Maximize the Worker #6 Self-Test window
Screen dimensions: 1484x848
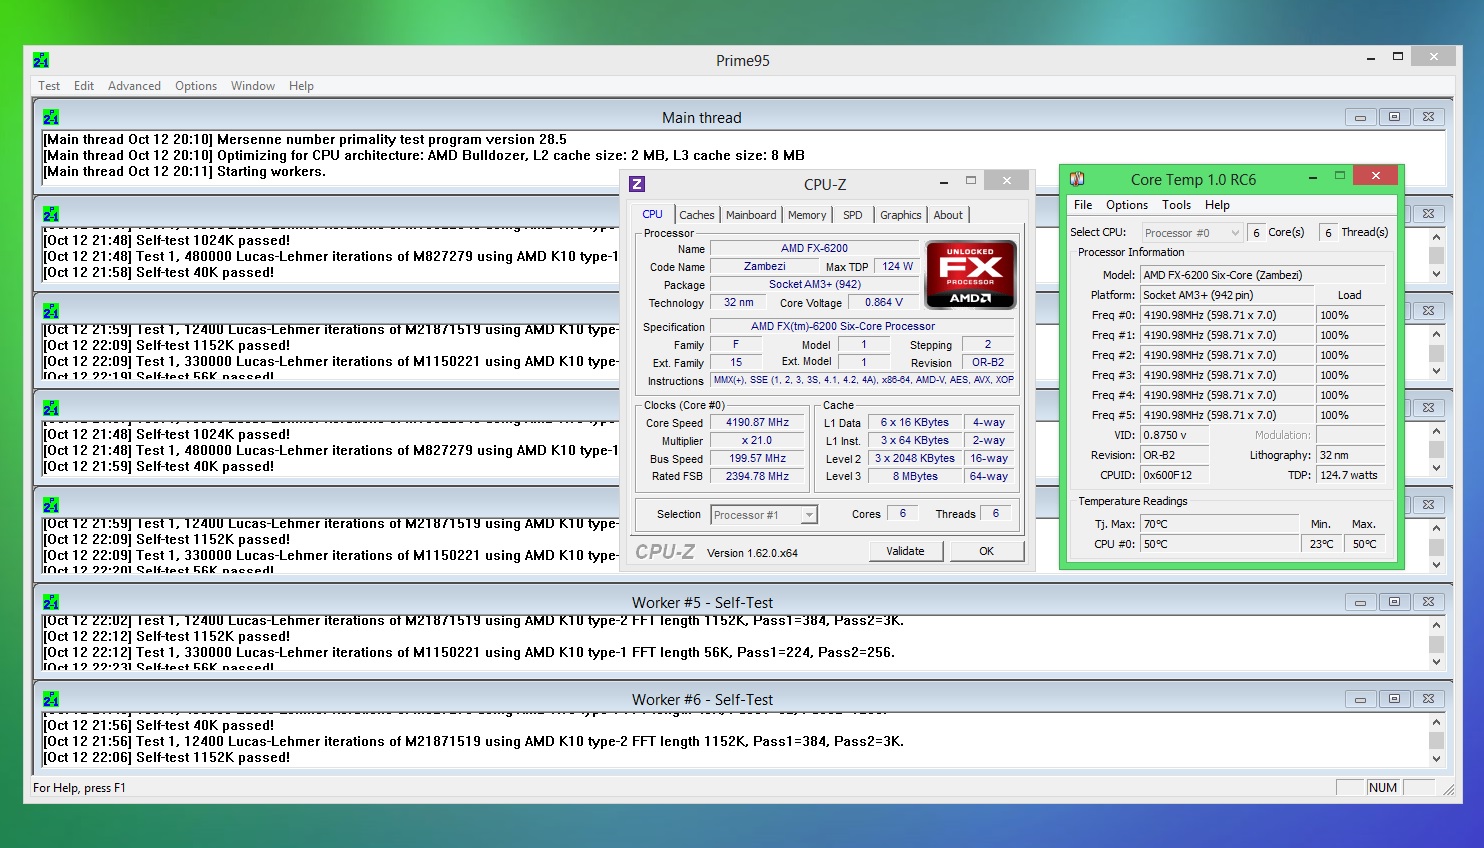point(1394,699)
